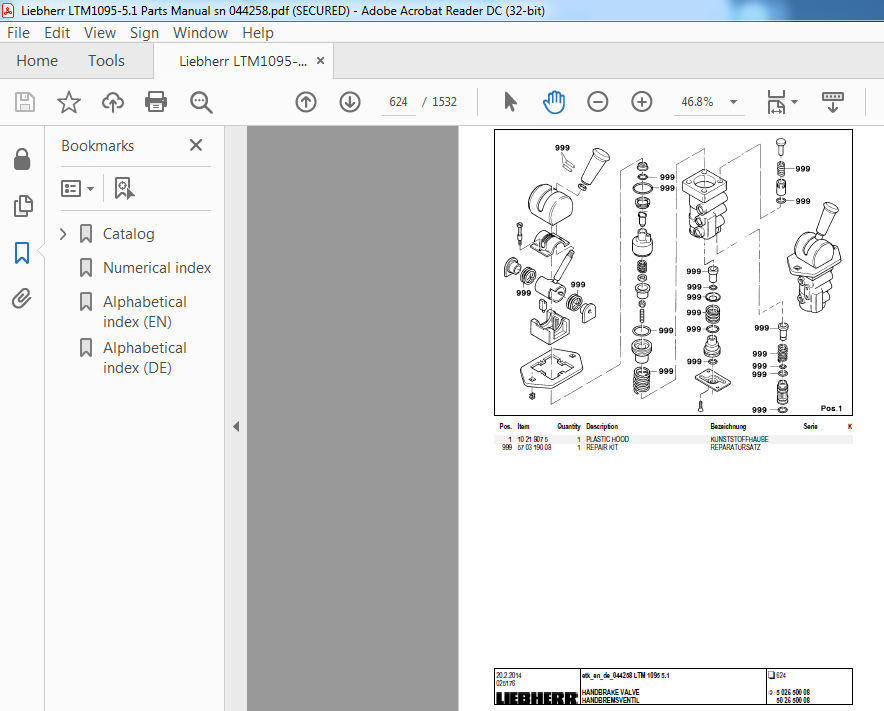Select the arrow selection tool
Image resolution: width=884 pixels, height=711 pixels.
click(510, 102)
